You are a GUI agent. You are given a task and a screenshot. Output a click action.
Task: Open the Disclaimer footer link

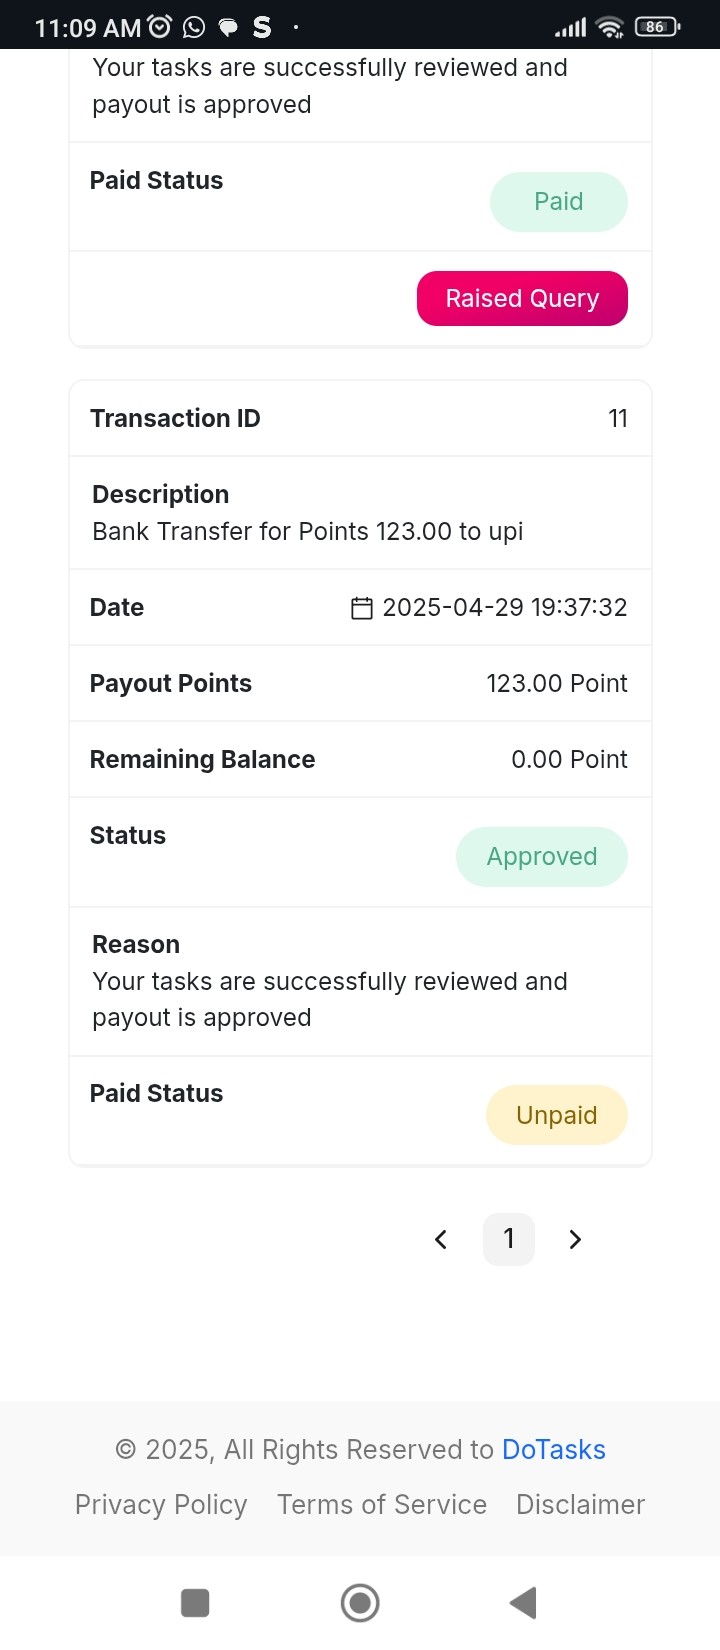(x=581, y=1505)
